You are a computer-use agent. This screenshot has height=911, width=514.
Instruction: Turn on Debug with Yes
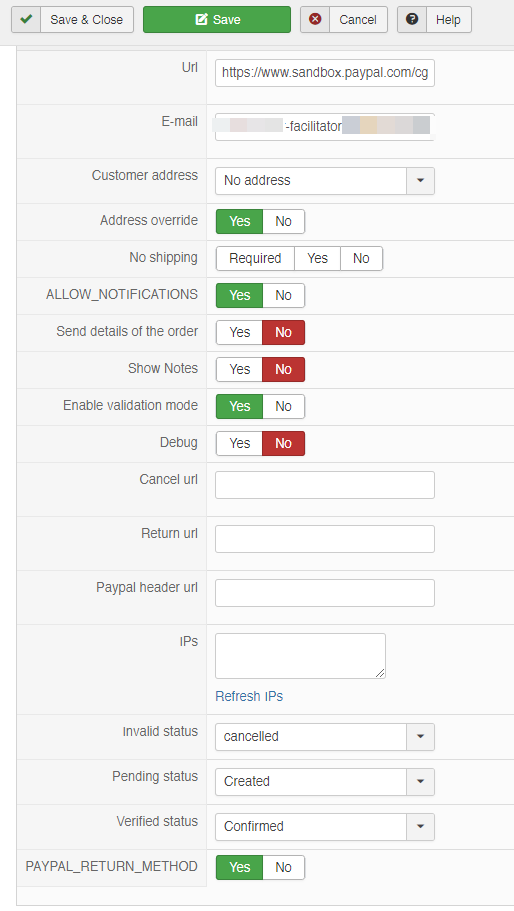[239, 443]
